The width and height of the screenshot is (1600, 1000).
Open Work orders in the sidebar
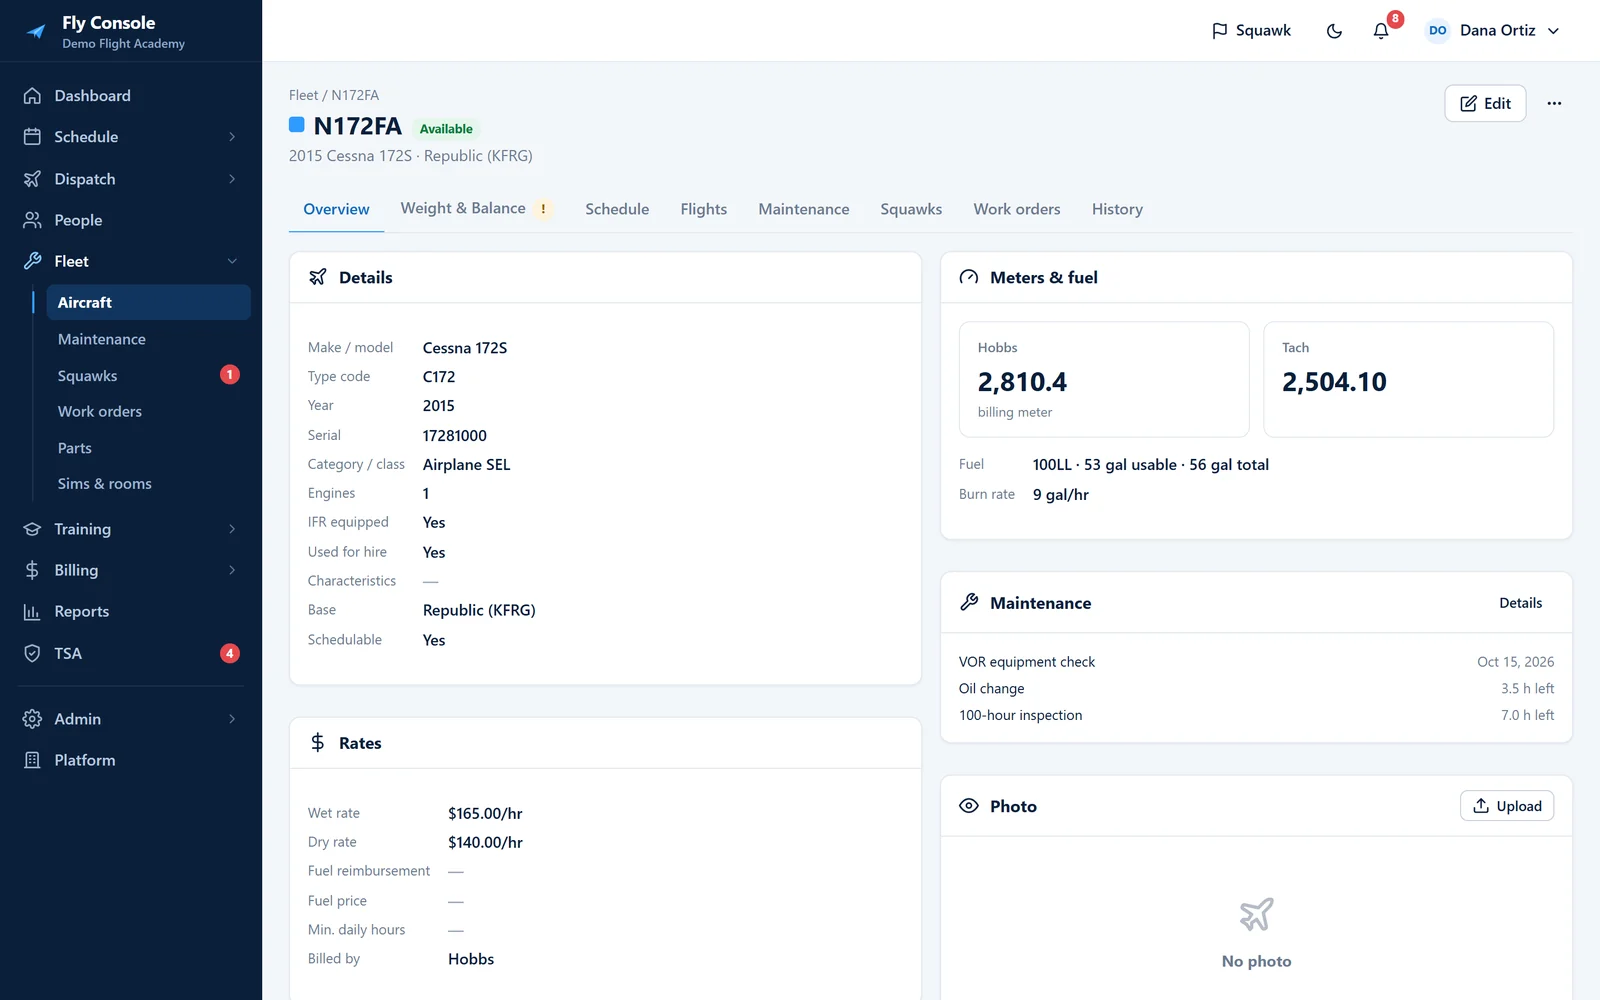[148, 412]
